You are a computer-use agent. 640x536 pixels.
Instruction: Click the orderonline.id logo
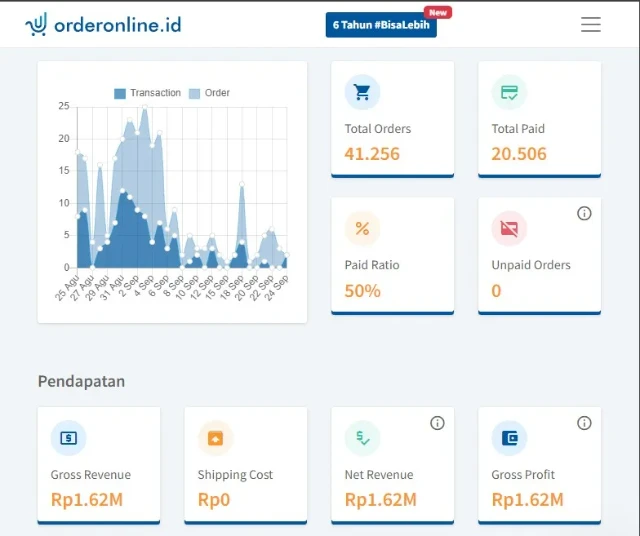[x=104, y=25]
